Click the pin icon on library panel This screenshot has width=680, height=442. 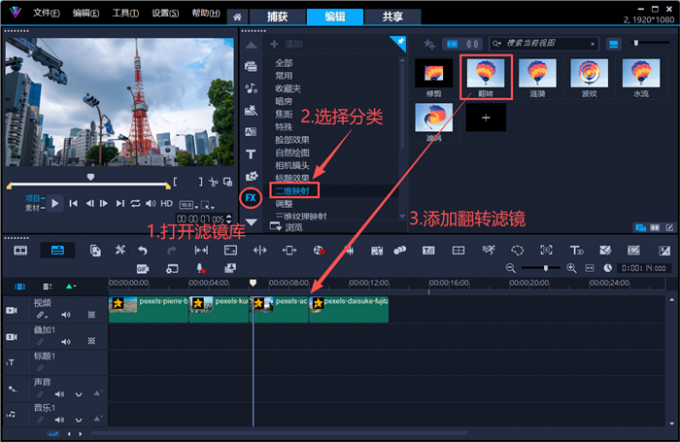[x=399, y=42]
